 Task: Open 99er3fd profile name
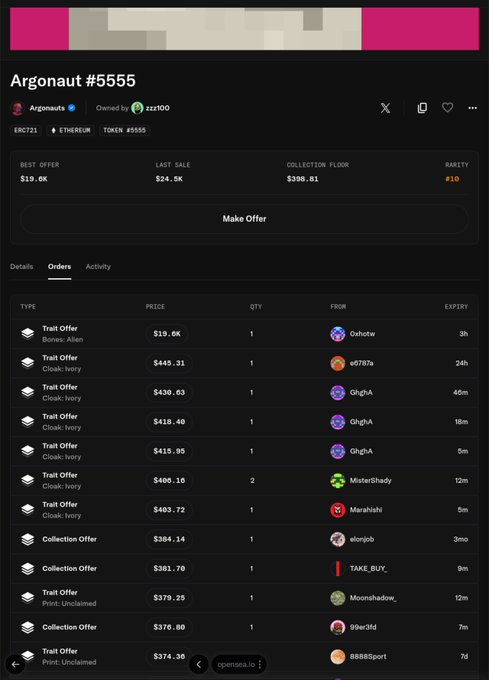[363, 627]
